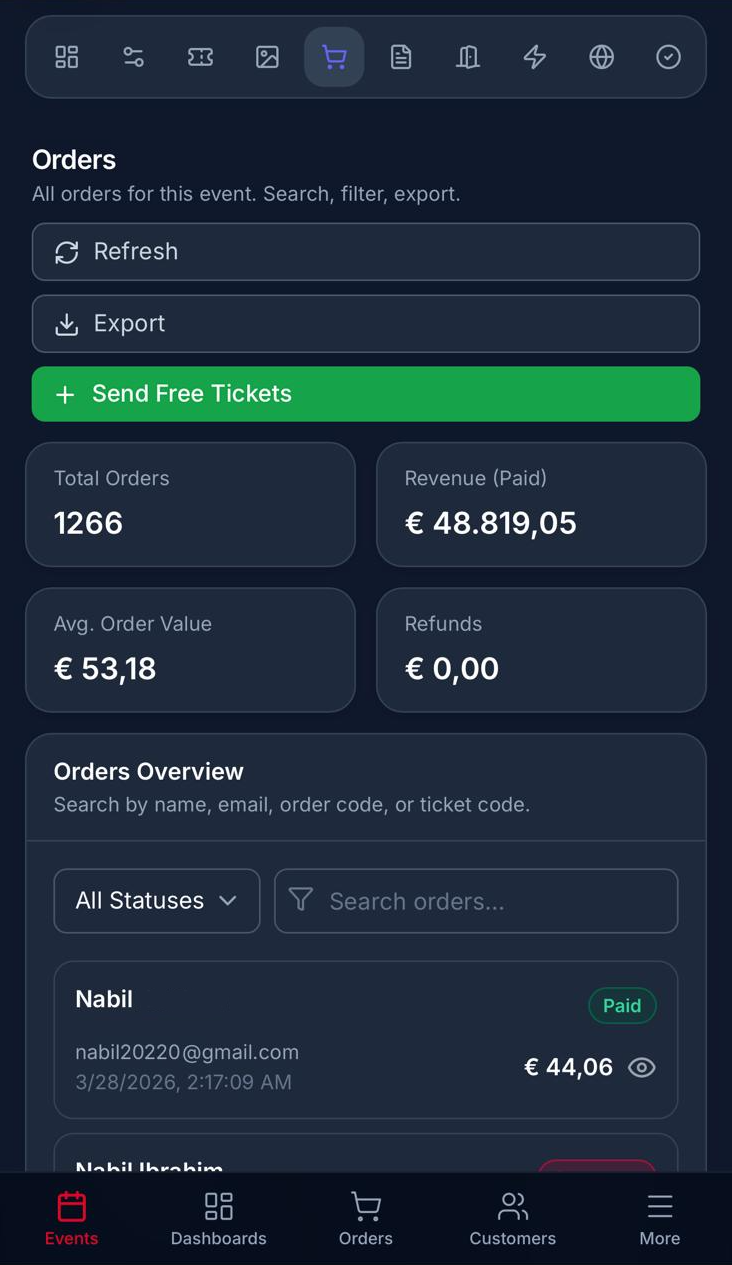Export all orders
This screenshot has width=732, height=1265.
[366, 324]
